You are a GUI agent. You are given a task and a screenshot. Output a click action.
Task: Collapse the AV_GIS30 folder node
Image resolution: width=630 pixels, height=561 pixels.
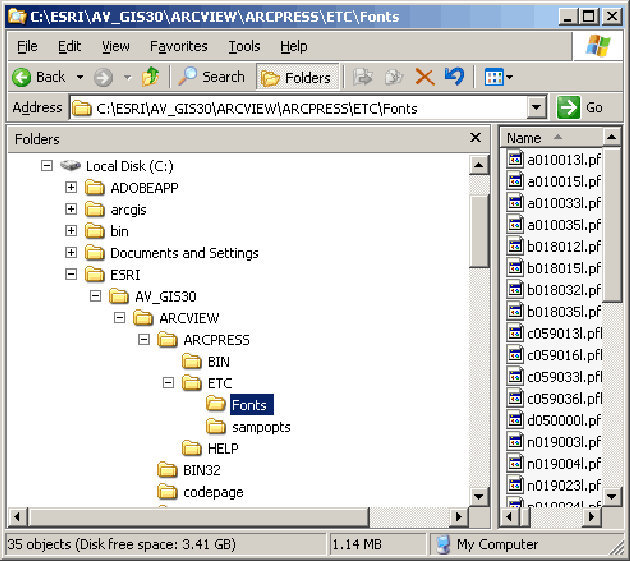click(x=95, y=296)
